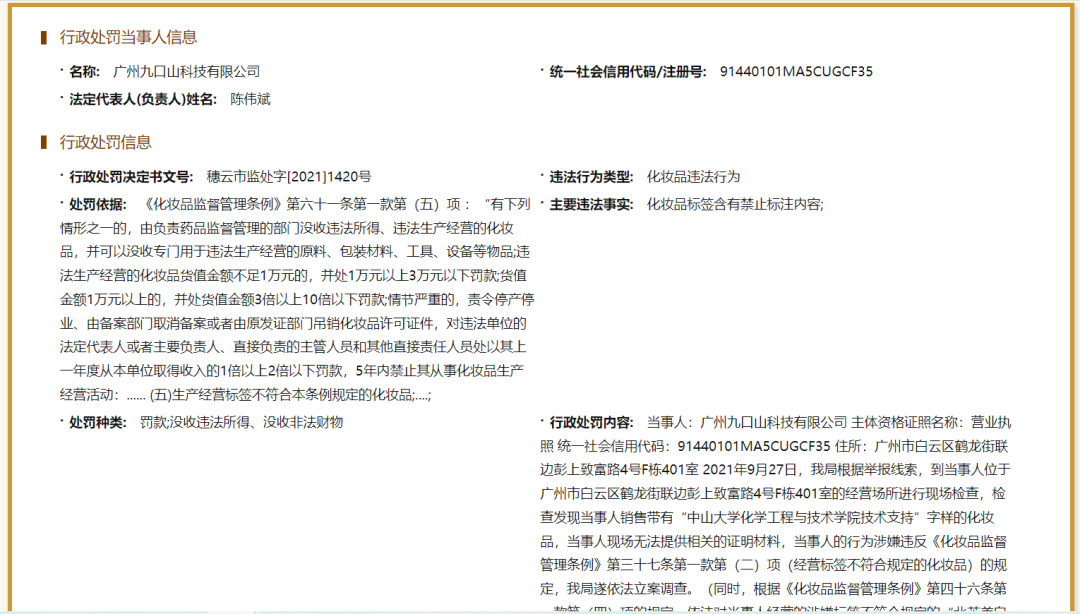Click the 违法行为类型 field label
The height and width of the screenshot is (614, 1080).
pos(592,172)
